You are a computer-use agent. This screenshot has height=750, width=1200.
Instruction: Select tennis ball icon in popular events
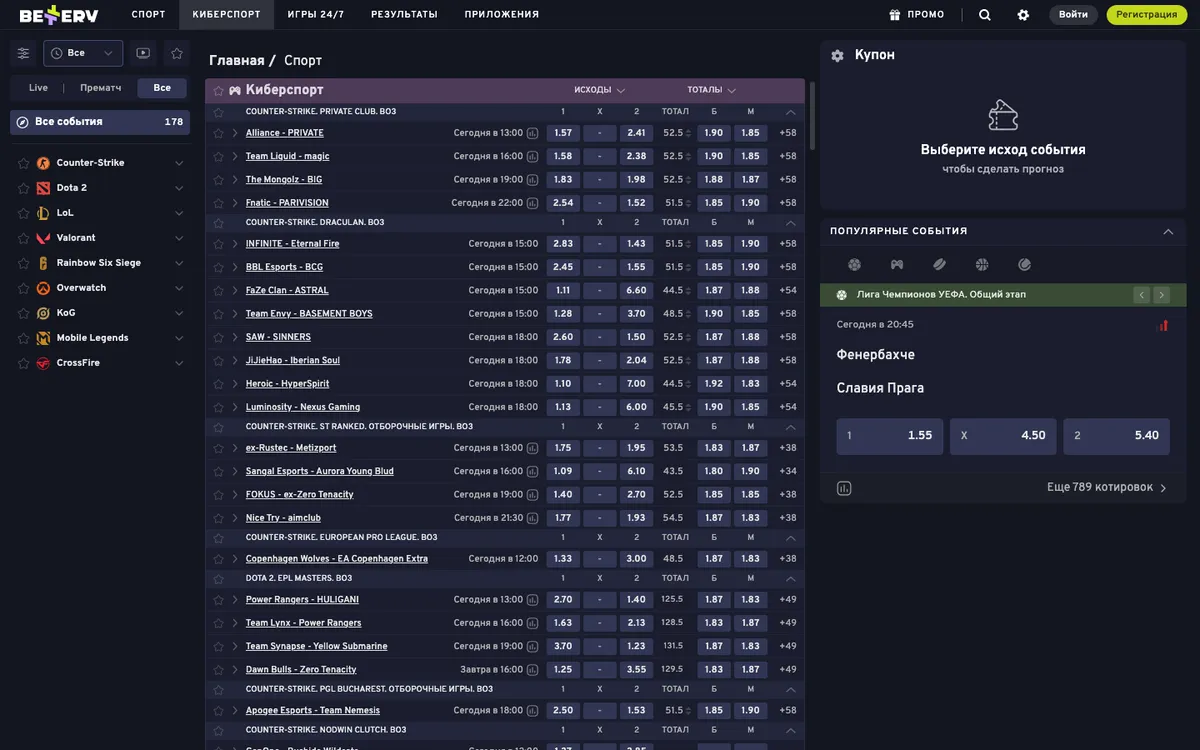pyautogui.click(x=1024, y=265)
